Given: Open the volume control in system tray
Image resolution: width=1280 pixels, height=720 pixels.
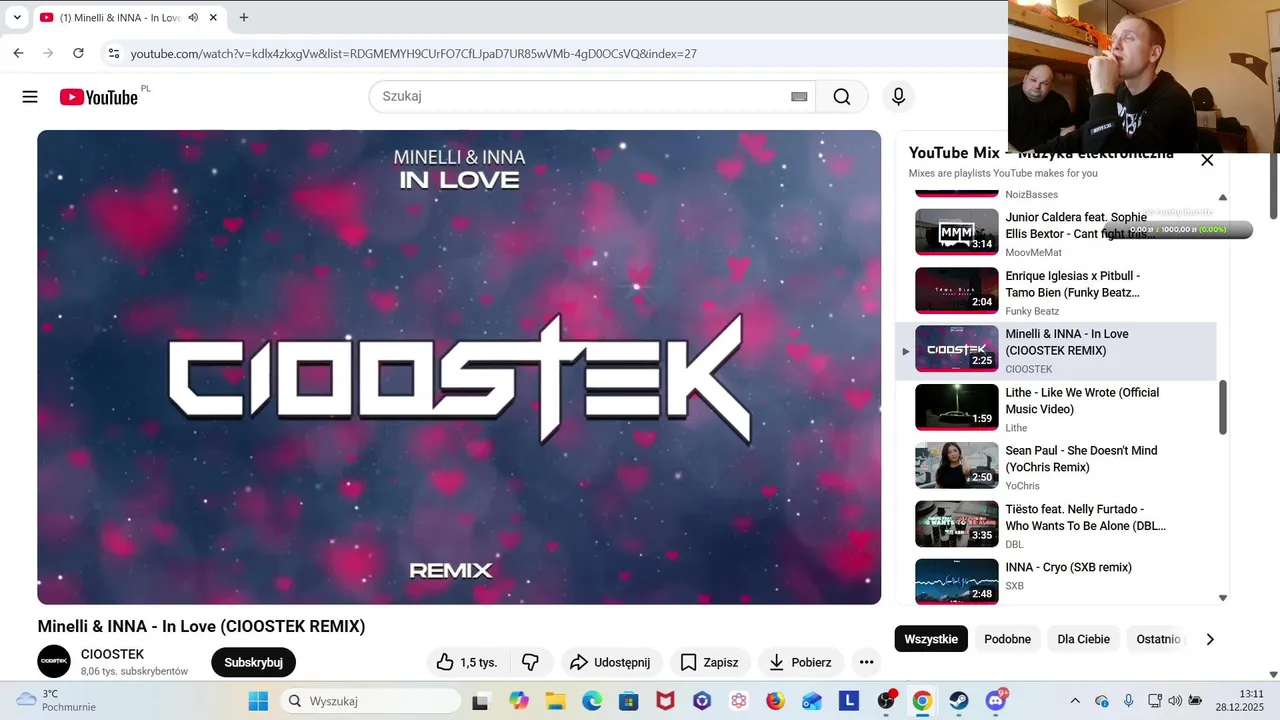Looking at the screenshot, I should 1175,701.
